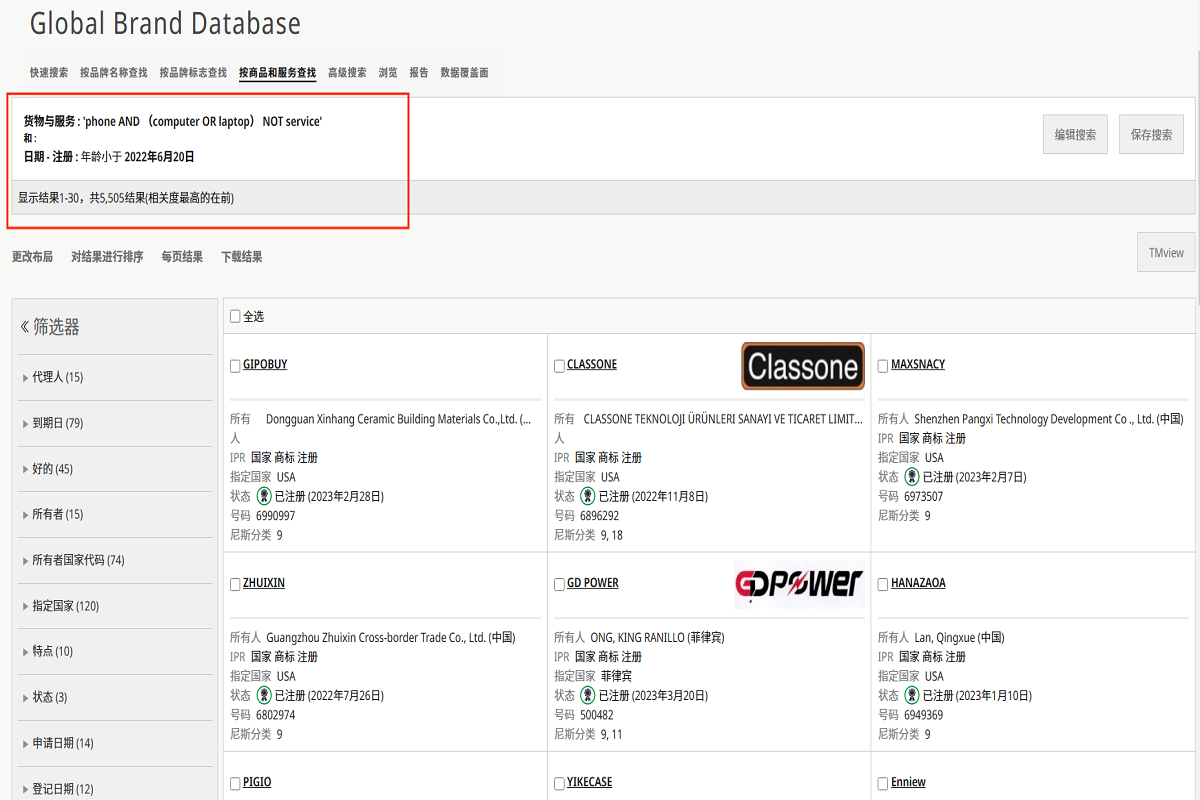Click the registered status icon on MAXSNACY card
The height and width of the screenshot is (800, 1200).
(x=912, y=477)
